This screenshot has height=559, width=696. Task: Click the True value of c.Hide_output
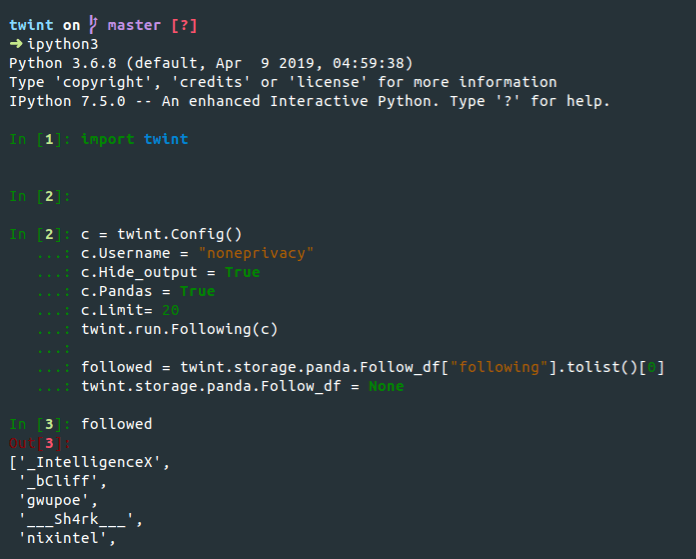point(242,272)
